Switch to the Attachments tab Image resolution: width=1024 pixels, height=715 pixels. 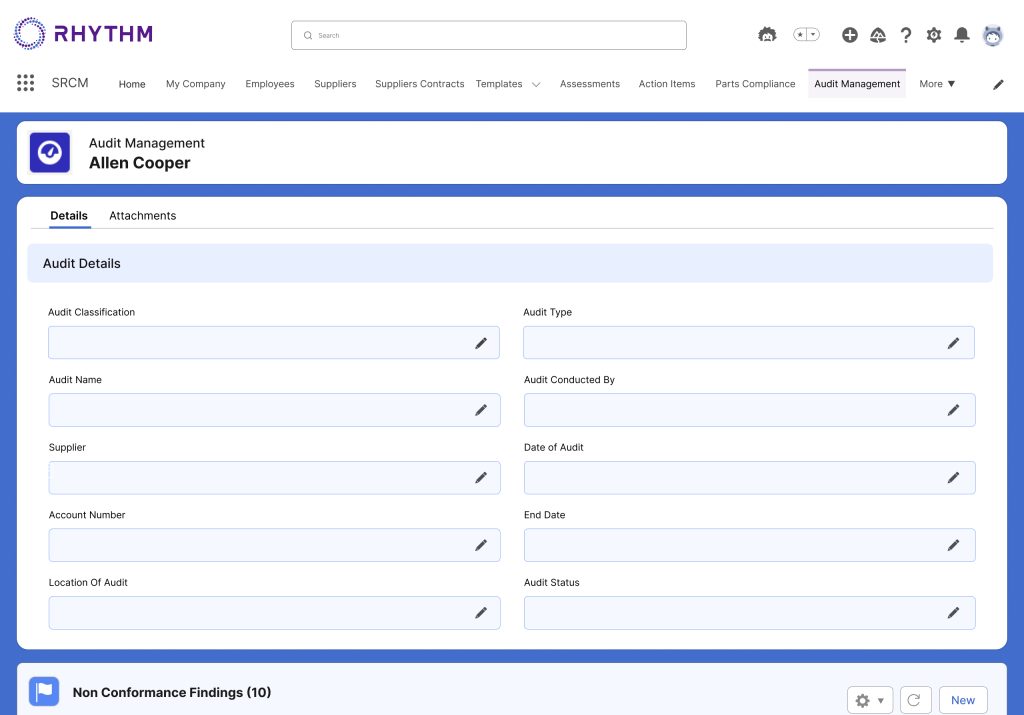142,216
